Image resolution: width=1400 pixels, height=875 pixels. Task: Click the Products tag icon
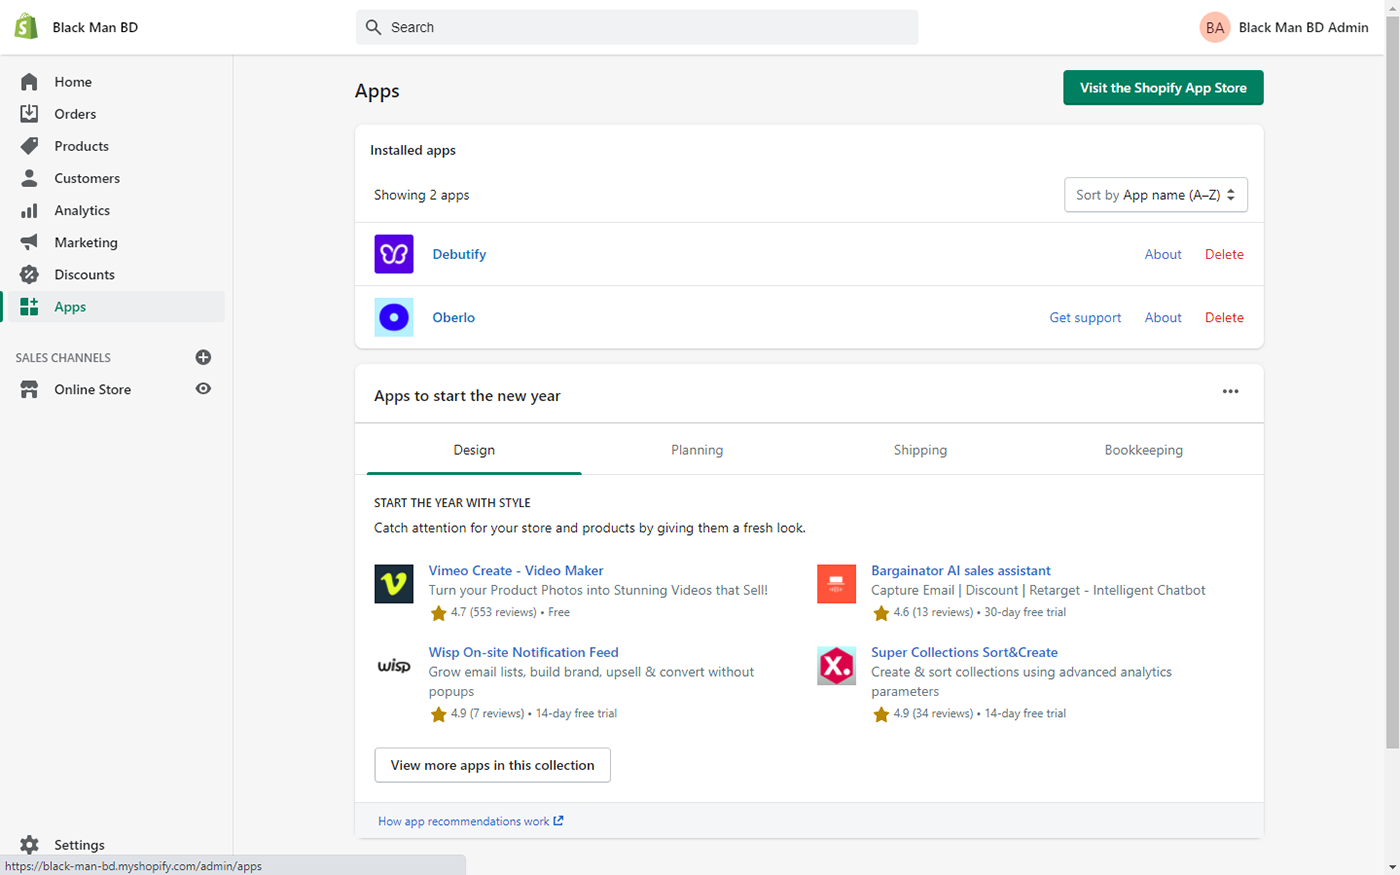(29, 146)
